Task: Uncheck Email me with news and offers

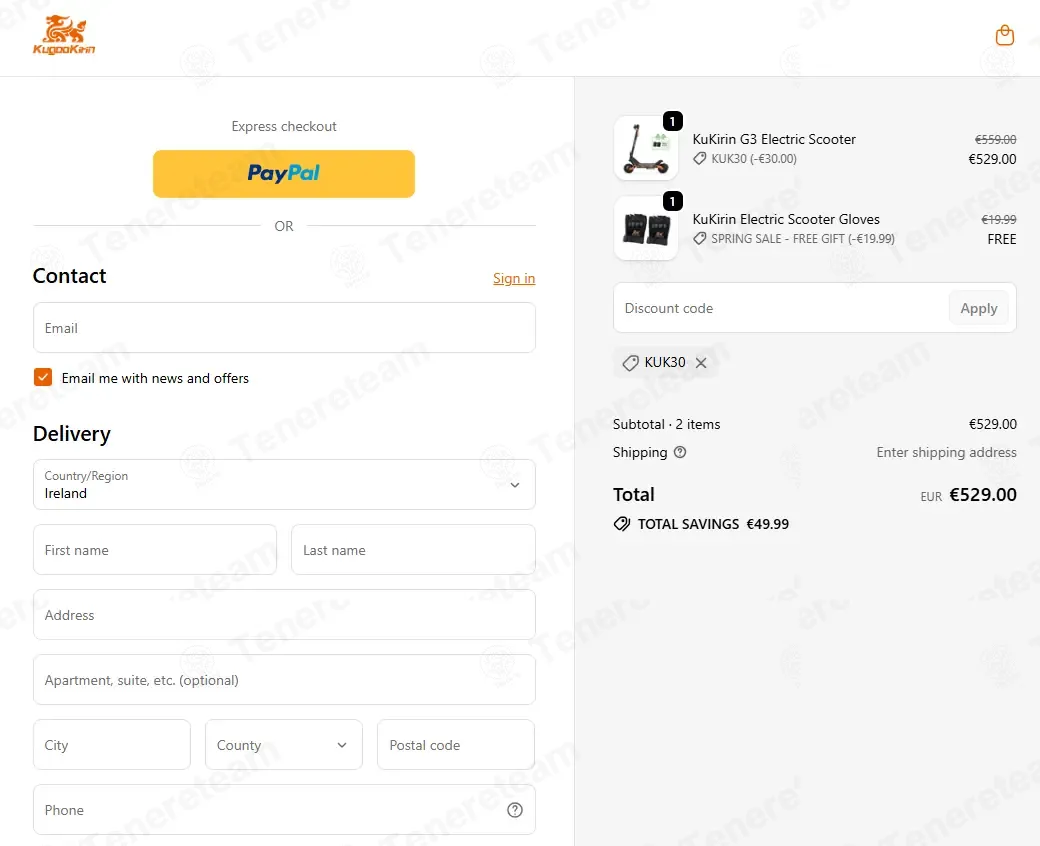Action: (43, 377)
